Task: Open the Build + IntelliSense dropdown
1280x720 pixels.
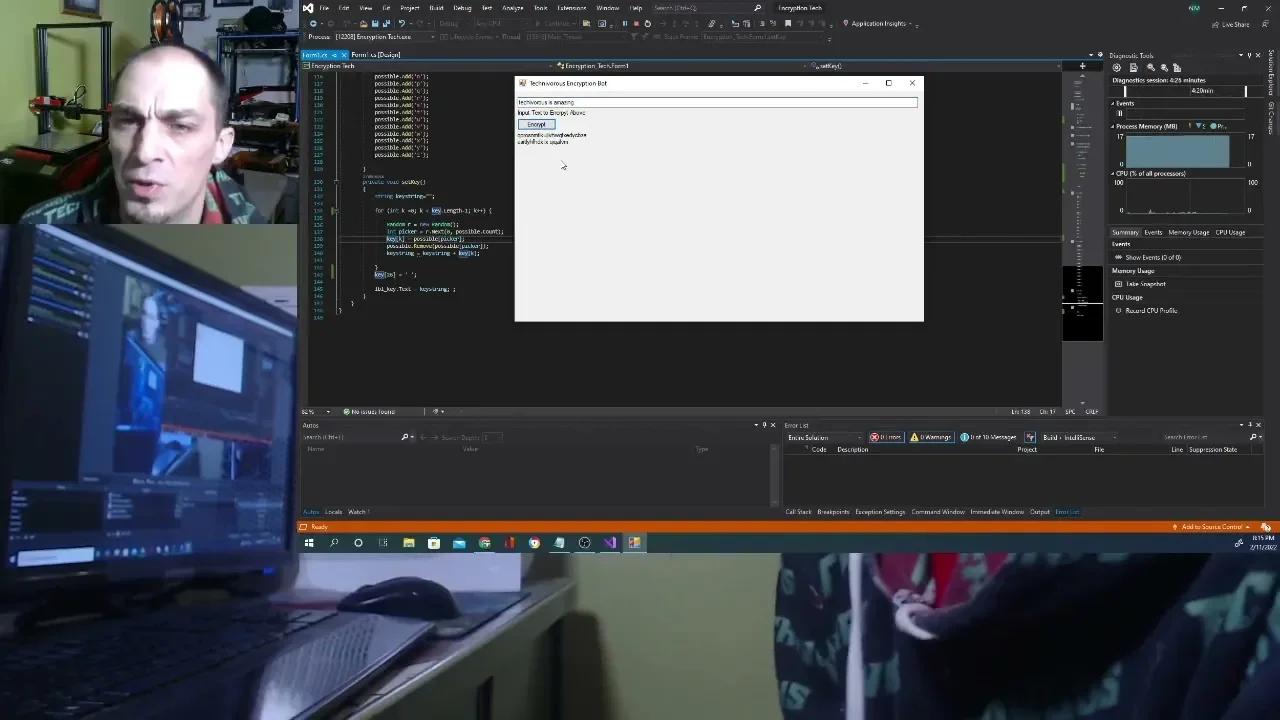Action: click(1078, 437)
